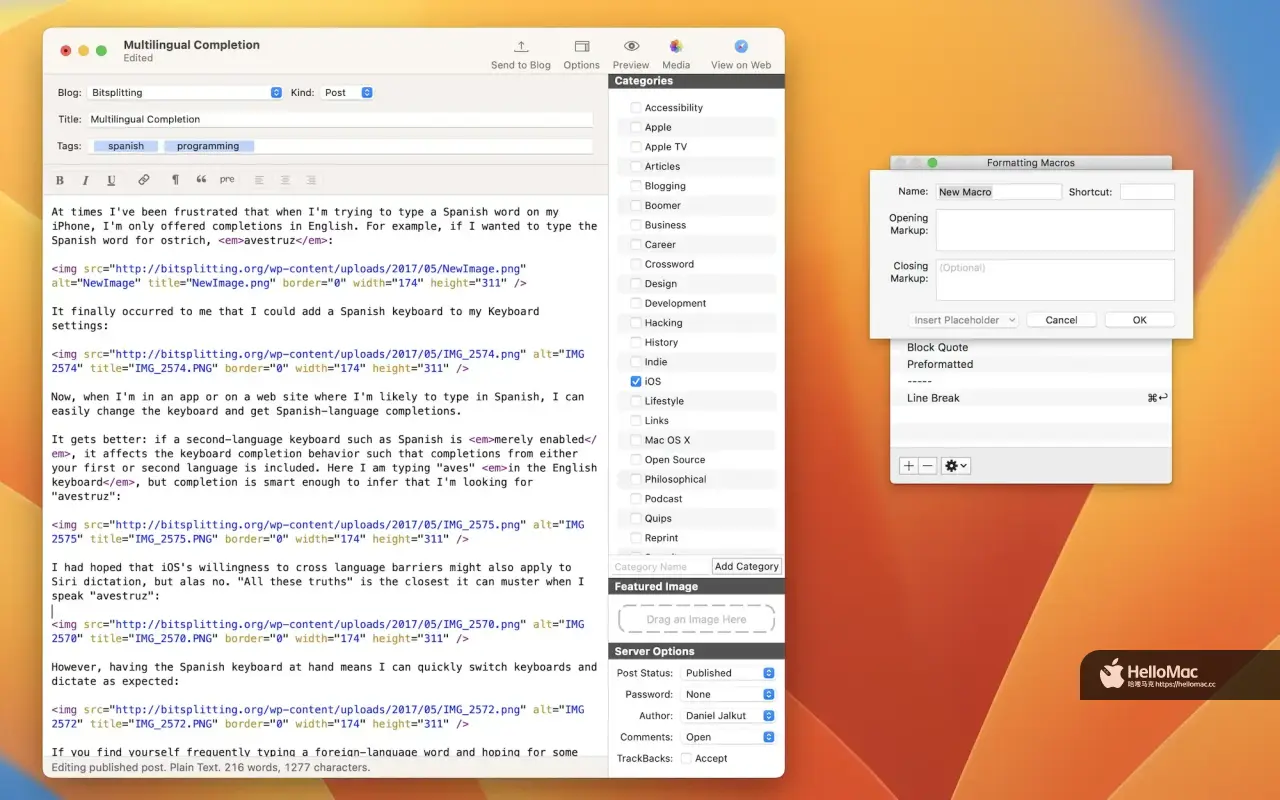Click the Featured Image panel header
1280x800 pixels.
click(x=696, y=587)
